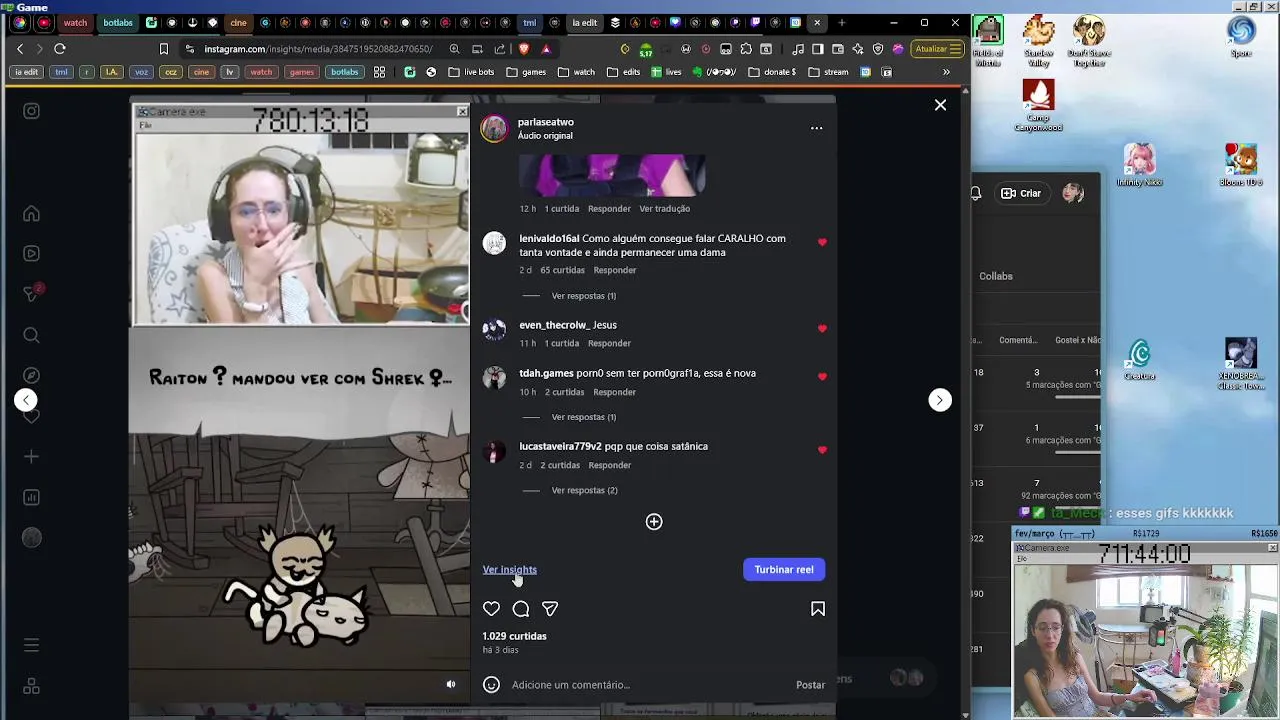Open the Camp Canyonwood desktop icon
This screenshot has height=720, width=1280.
click(x=1038, y=106)
